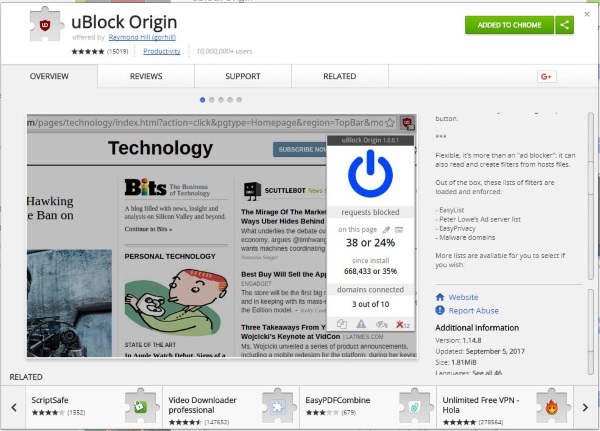Open the ScriptSafe extension icon

141,406
